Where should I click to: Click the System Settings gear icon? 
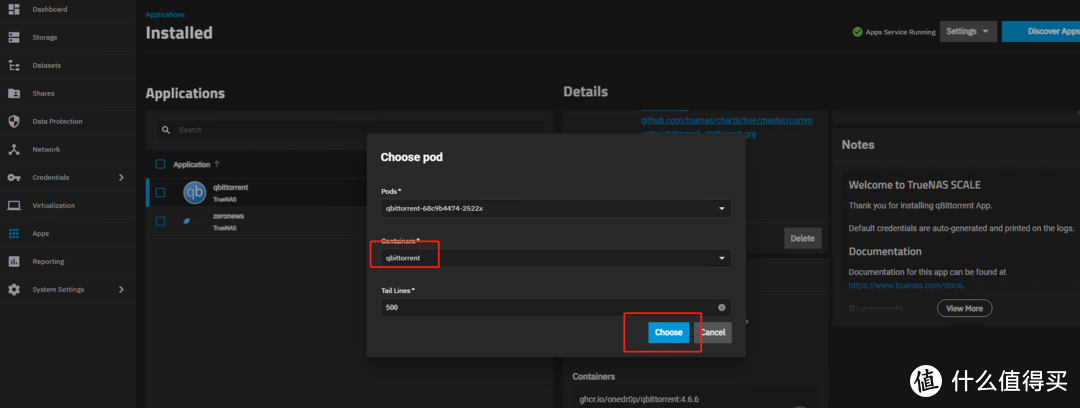click(x=14, y=289)
